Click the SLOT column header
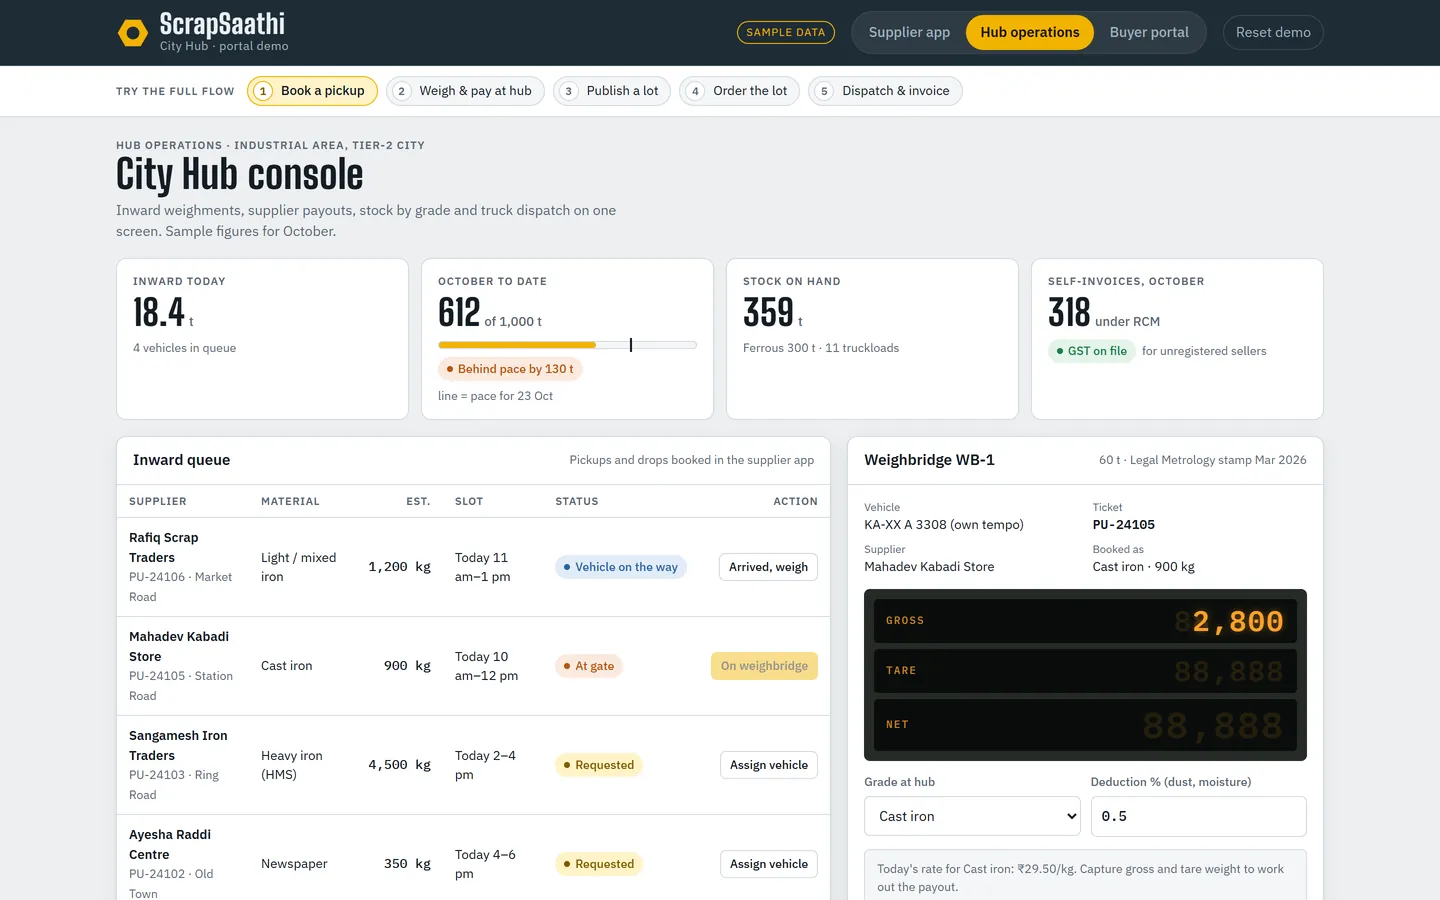The image size is (1440, 900). click(469, 501)
